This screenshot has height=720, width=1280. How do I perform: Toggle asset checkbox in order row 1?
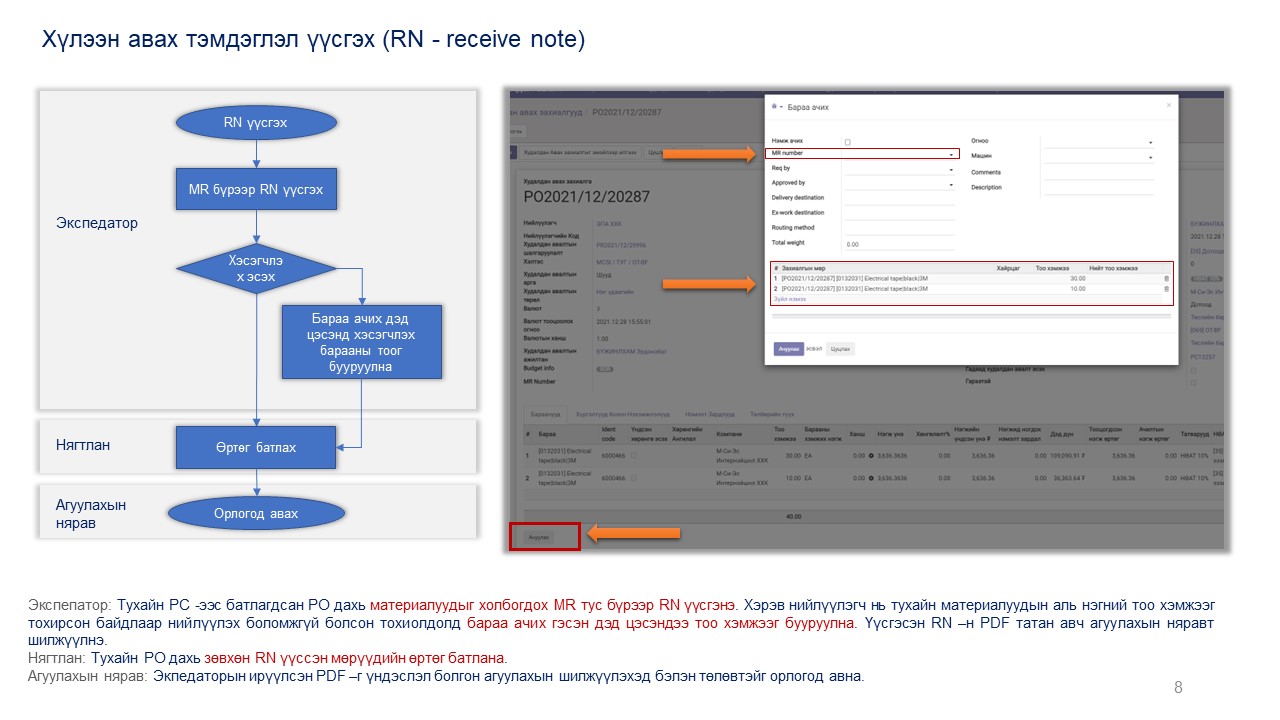[x=633, y=456]
